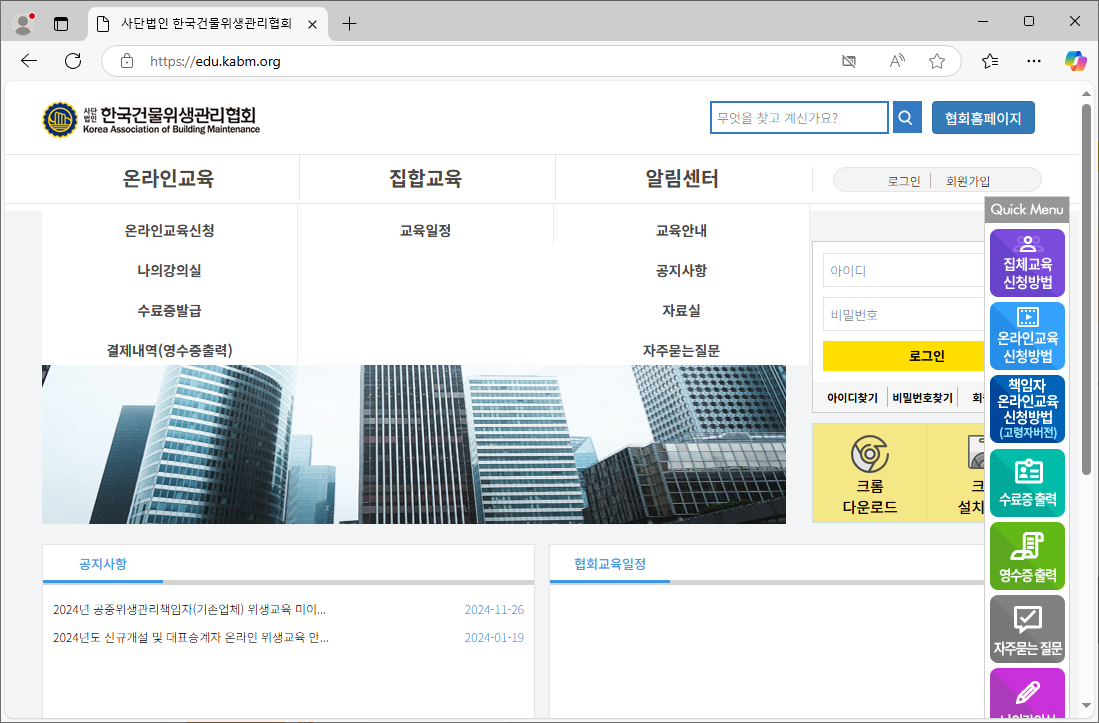1099x723 pixels.
Task: Refresh the current page
Action: (73, 61)
